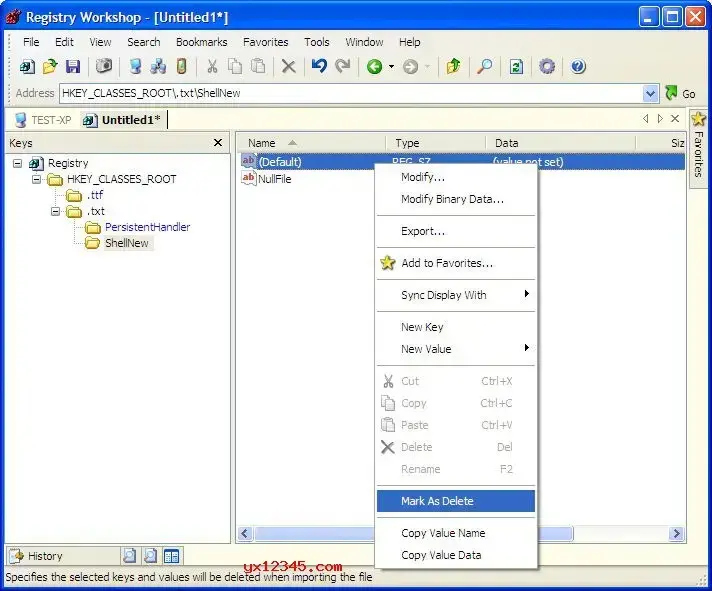Open the Tools menu
The height and width of the screenshot is (591, 712).
click(316, 42)
